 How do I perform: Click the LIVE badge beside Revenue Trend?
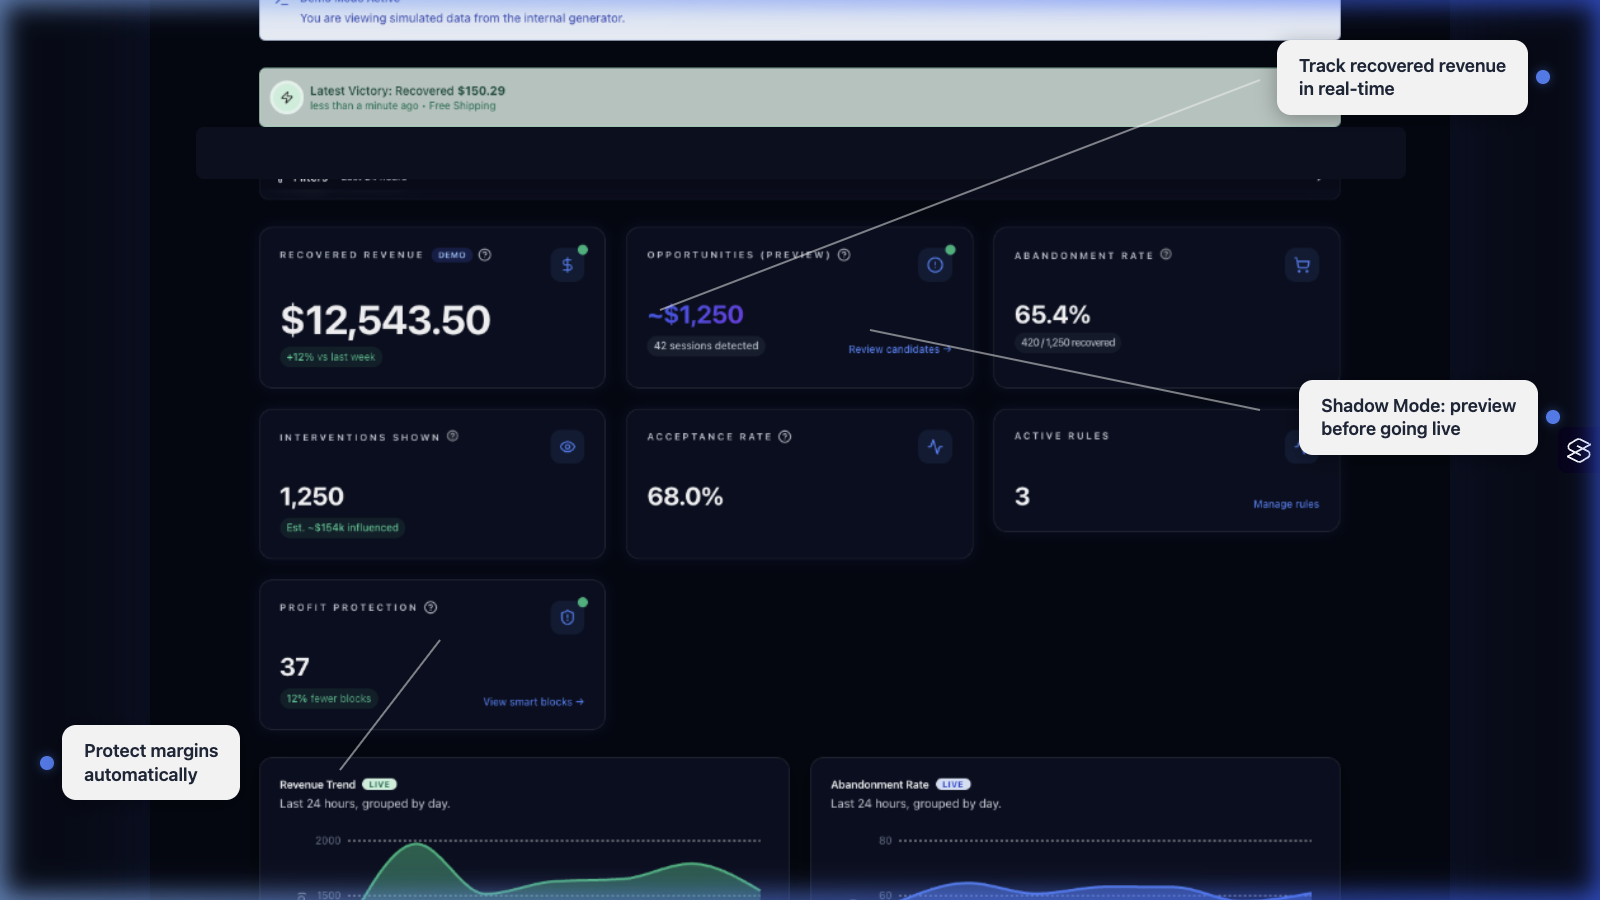[379, 784]
